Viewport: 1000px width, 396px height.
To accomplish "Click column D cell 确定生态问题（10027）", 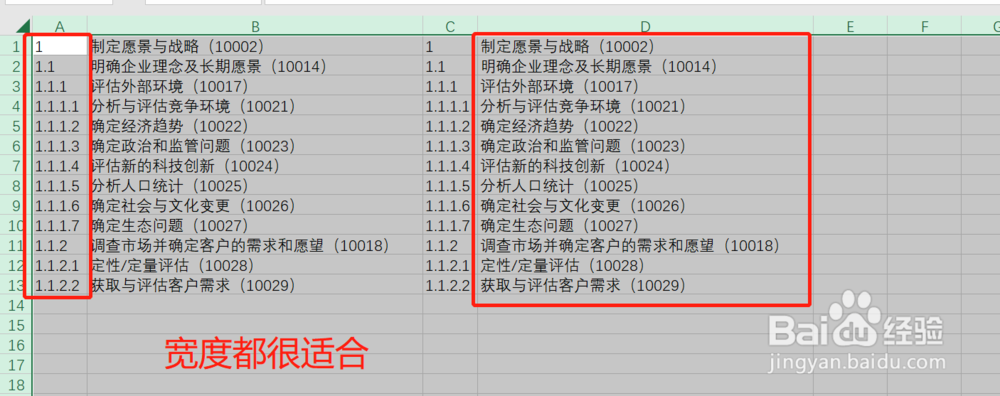I will click(x=645, y=225).
